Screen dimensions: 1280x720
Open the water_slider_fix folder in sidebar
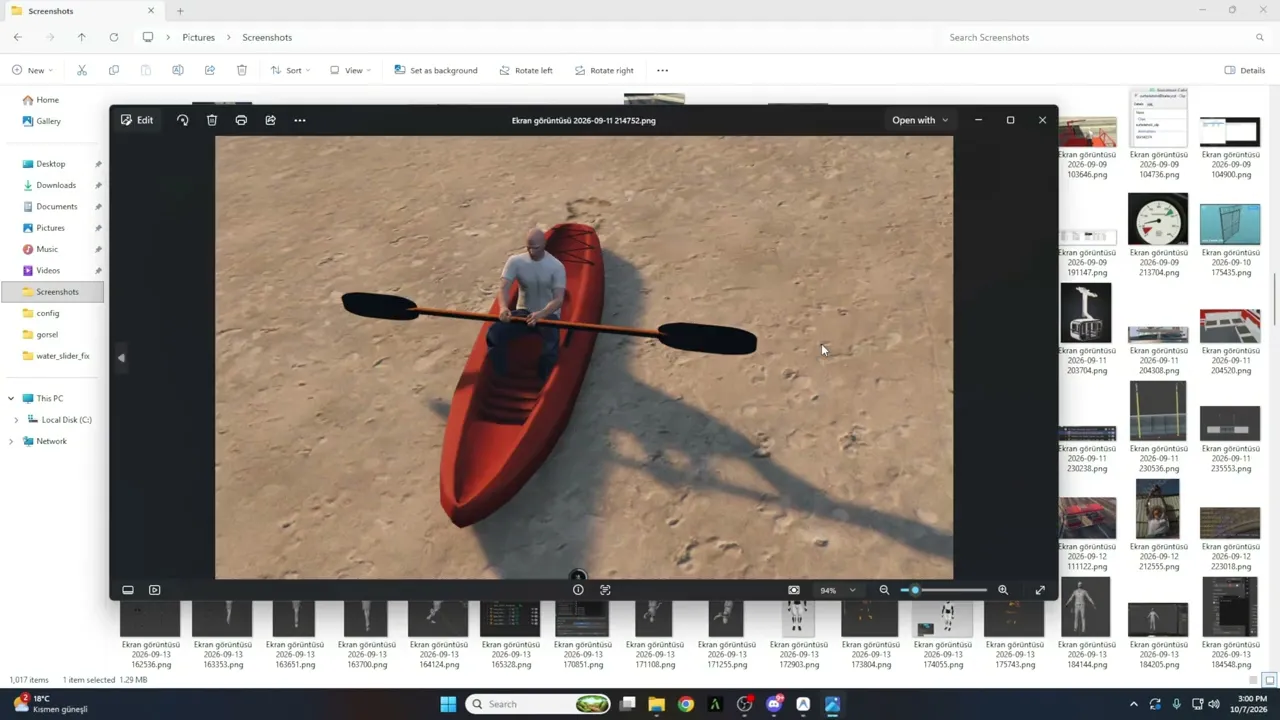(x=63, y=356)
